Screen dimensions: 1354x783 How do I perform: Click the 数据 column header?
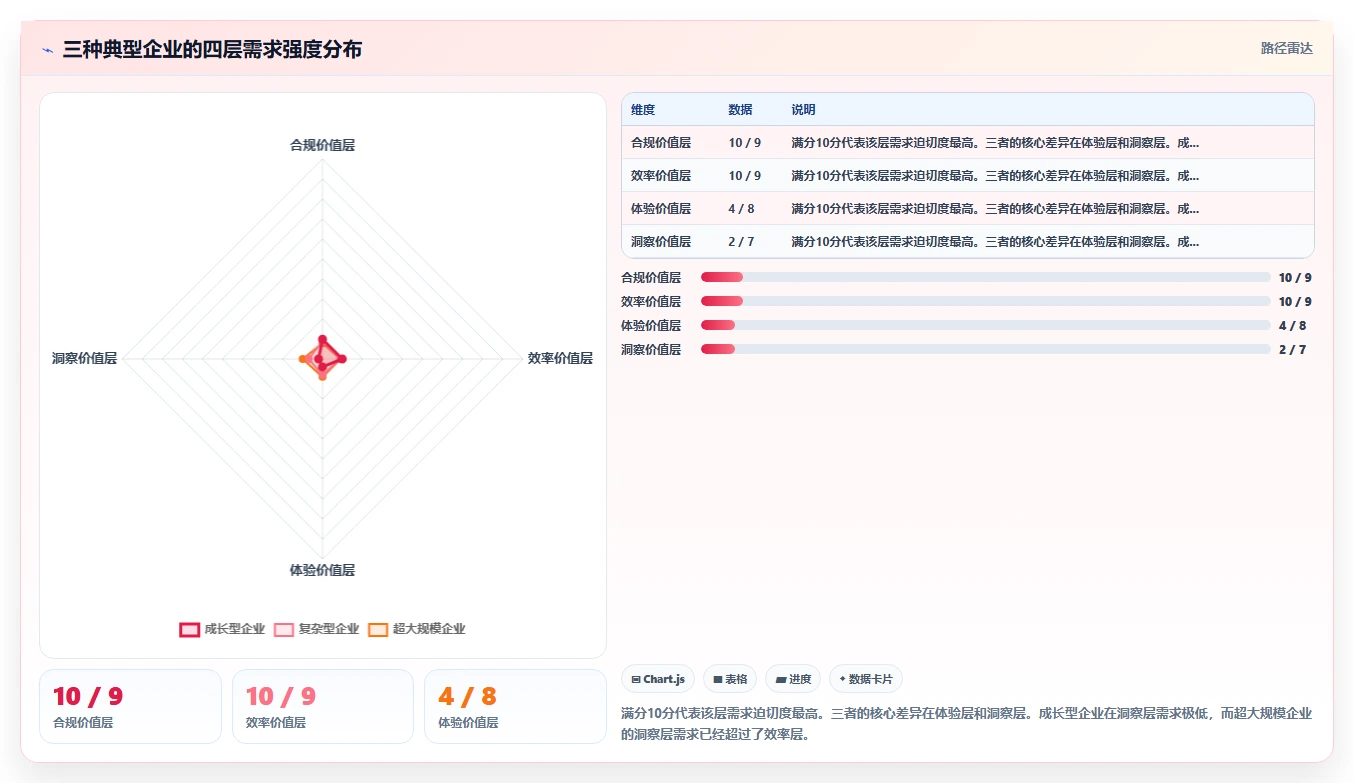pos(740,110)
